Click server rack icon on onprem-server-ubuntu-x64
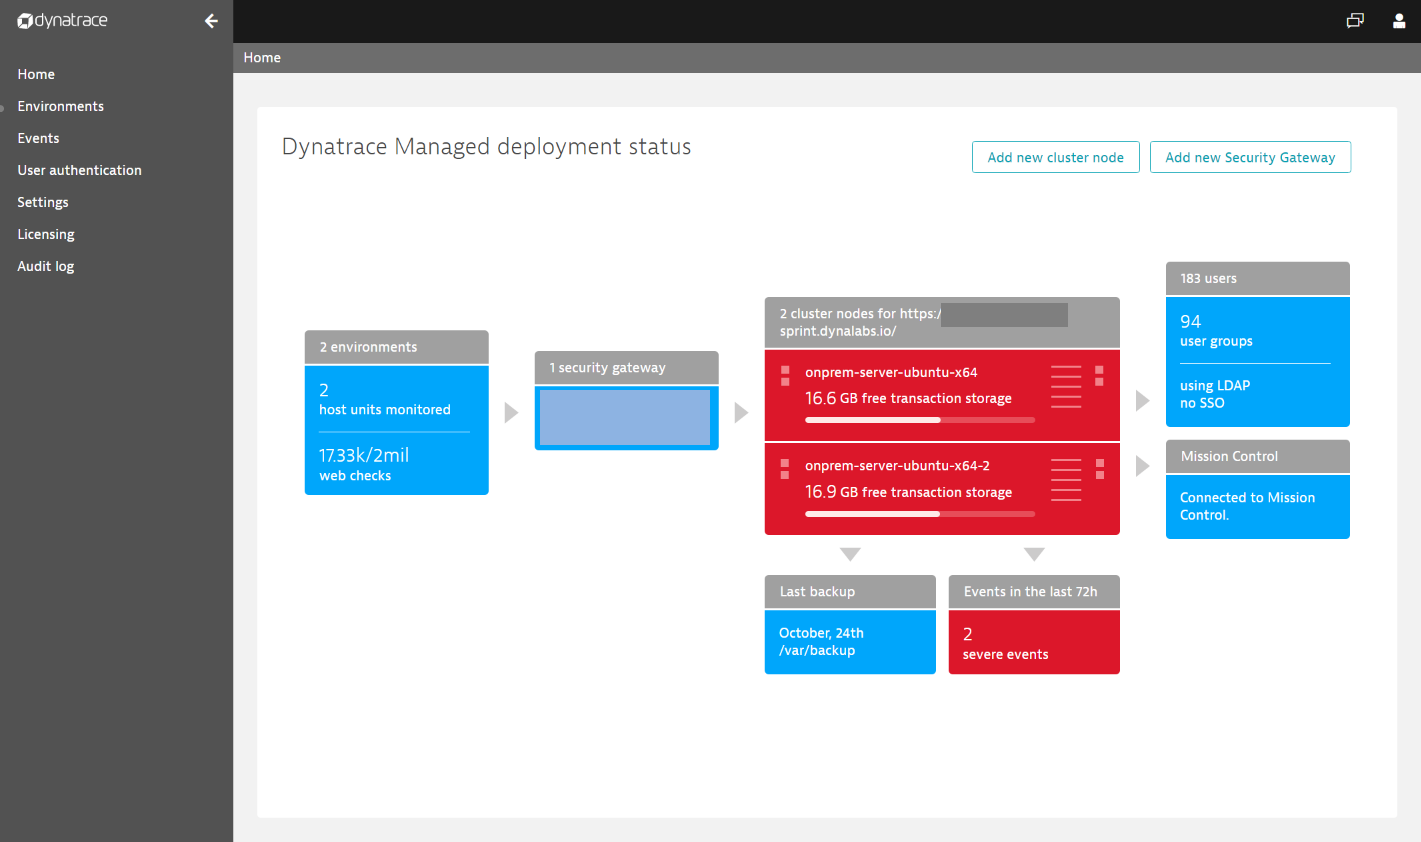Image resolution: width=1421 pixels, height=842 pixels. [1066, 386]
